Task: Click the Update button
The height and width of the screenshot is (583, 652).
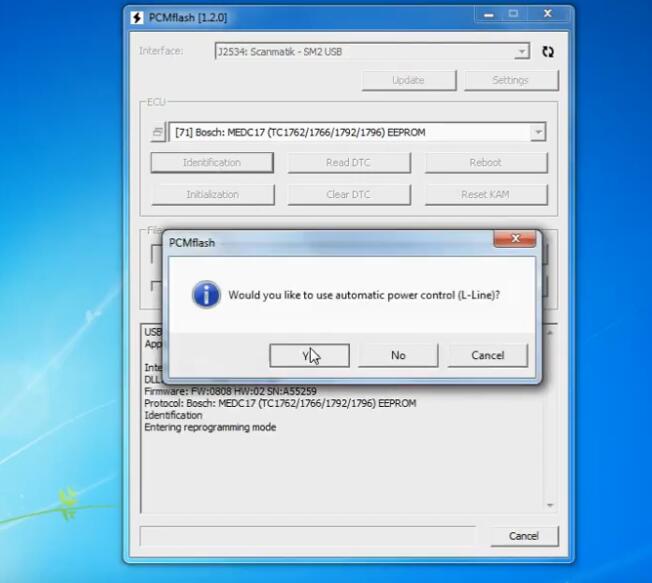Action: coord(409,80)
